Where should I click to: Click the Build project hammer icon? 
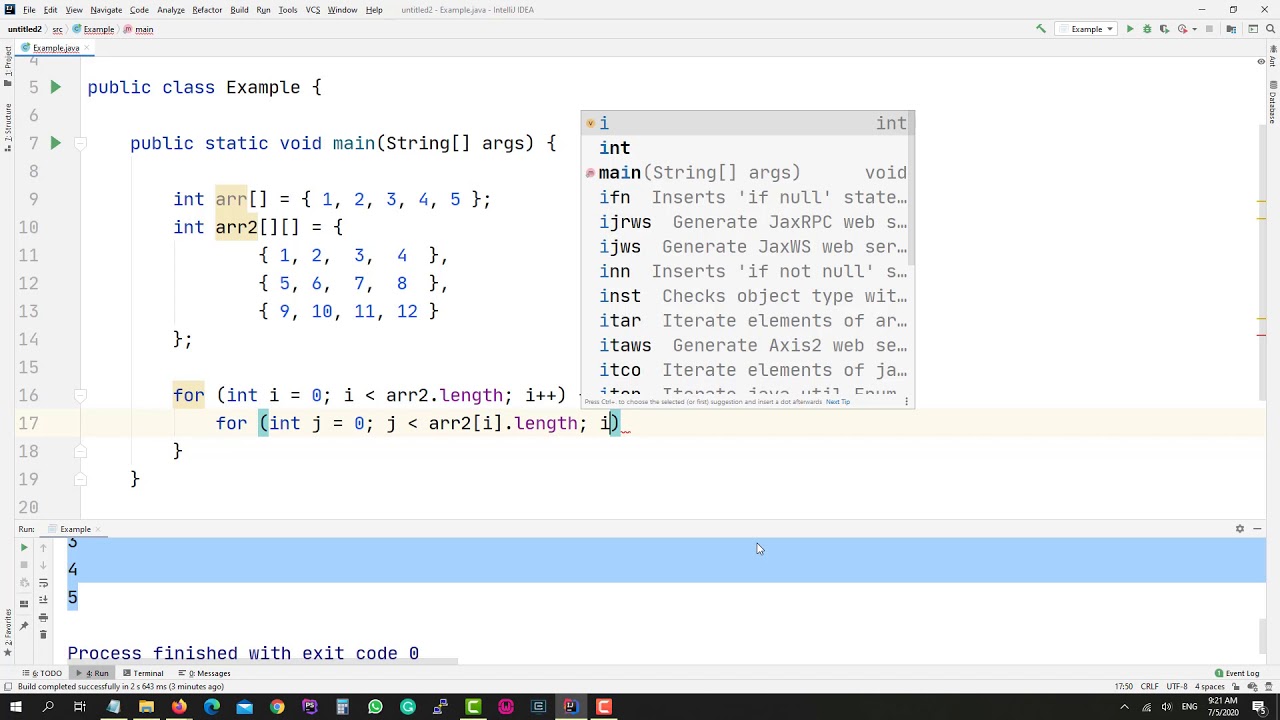point(1041,29)
